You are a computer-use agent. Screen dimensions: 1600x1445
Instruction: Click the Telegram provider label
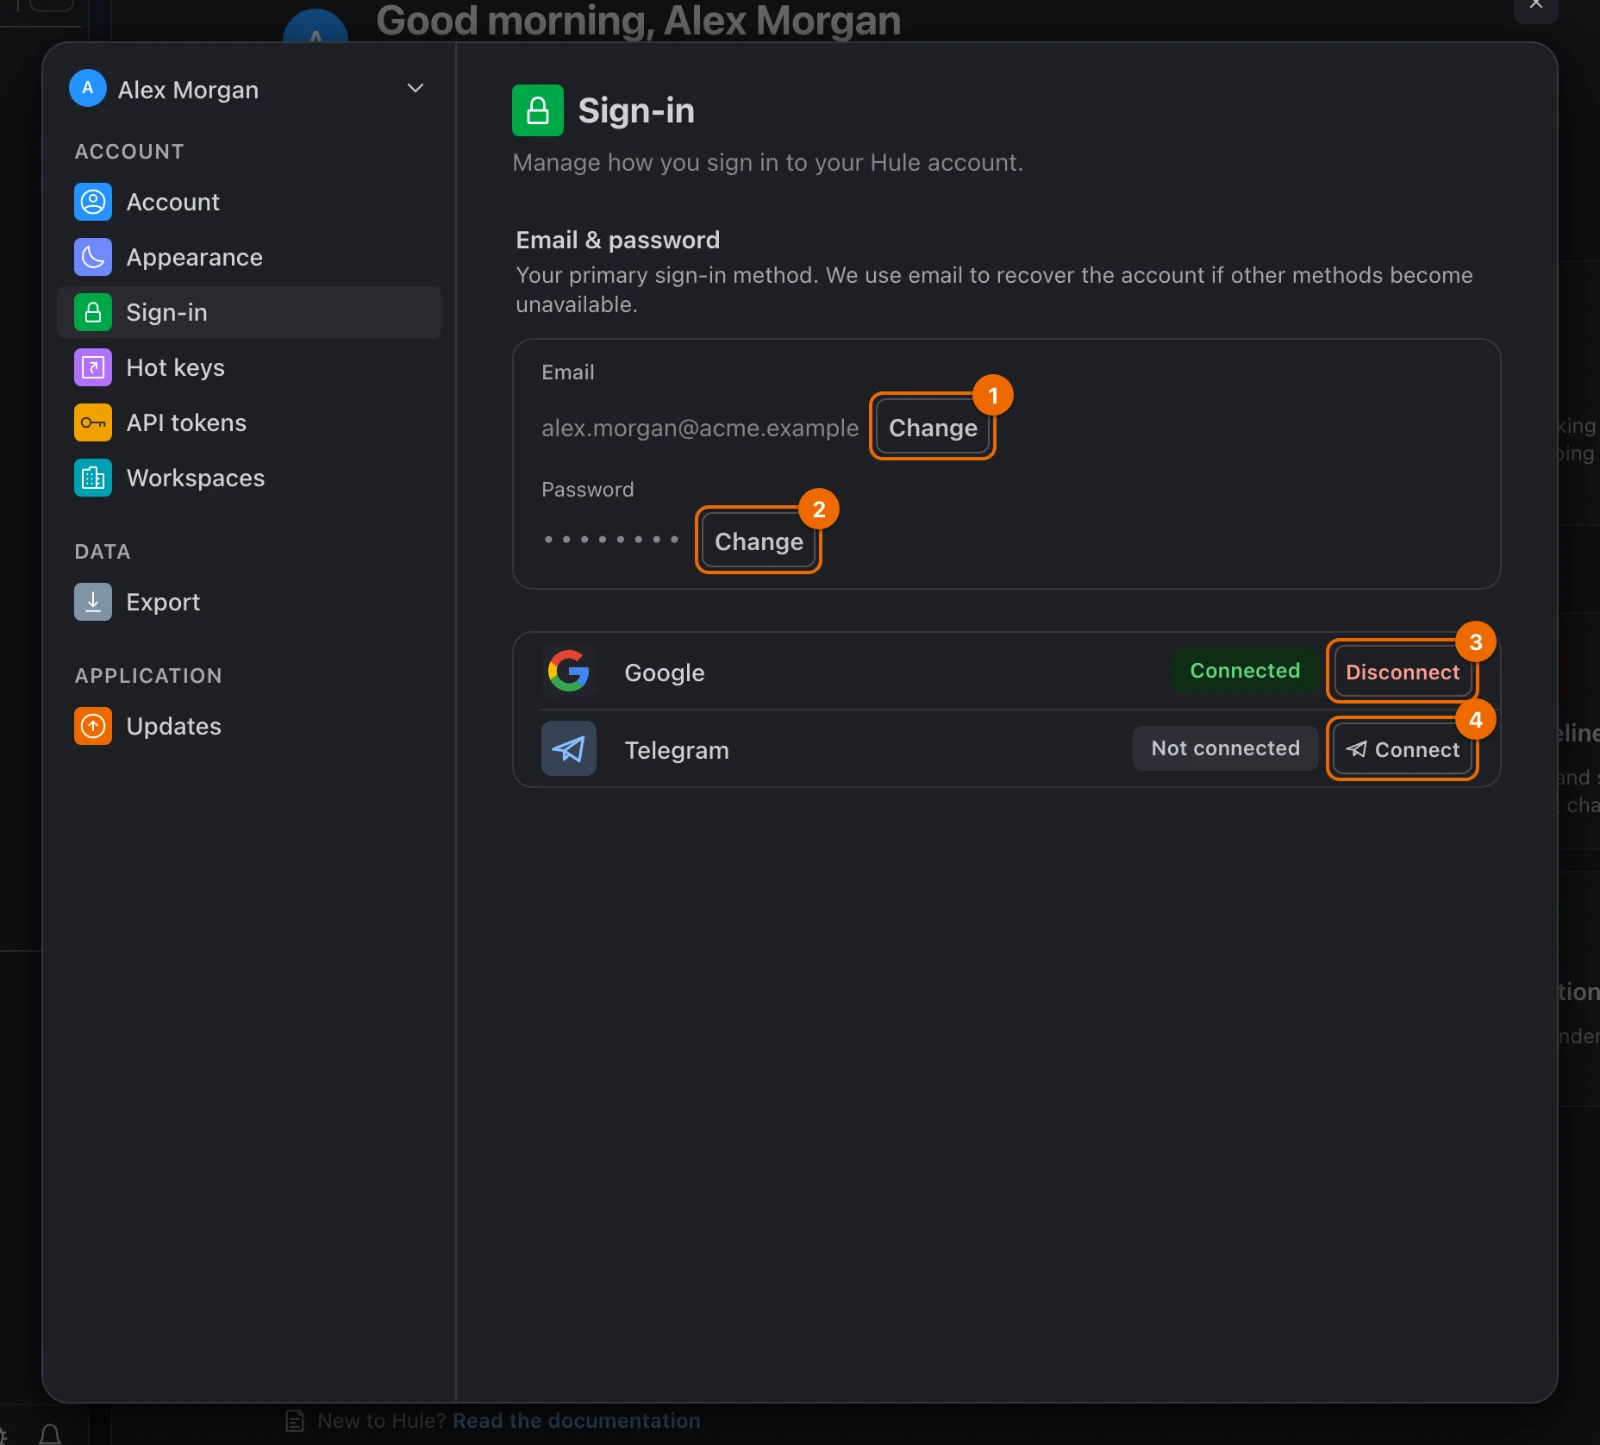pos(677,750)
